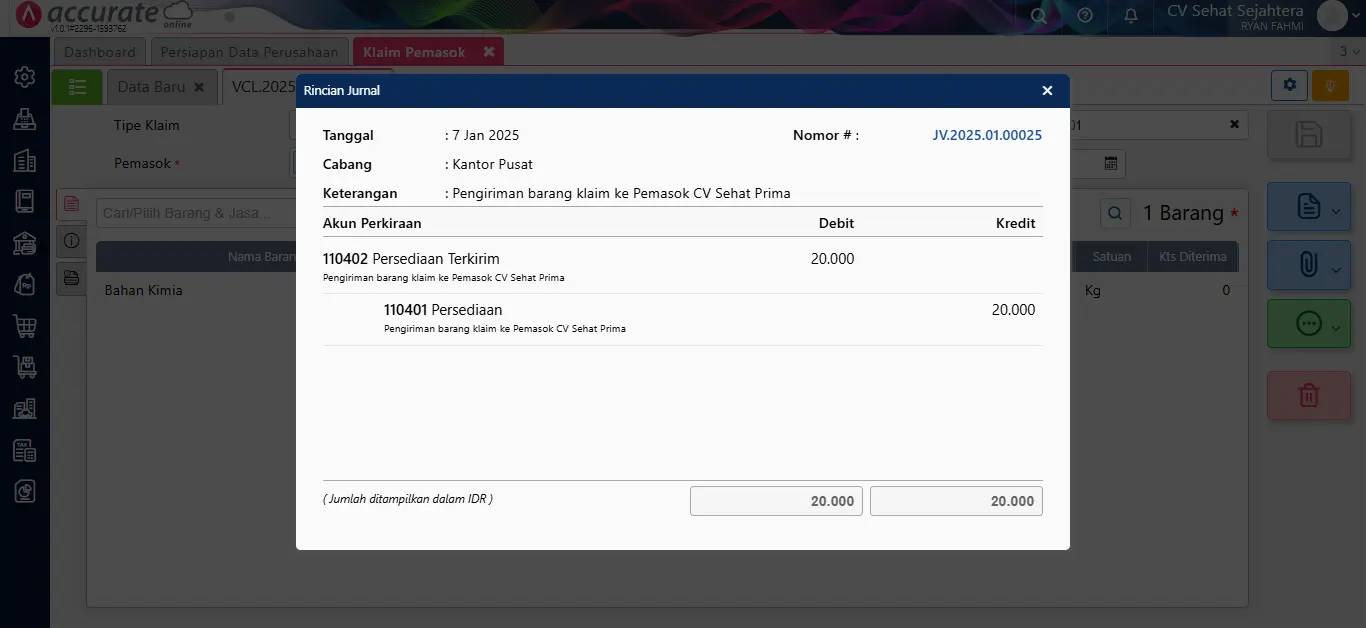Open the factory manufacturing sidebar icon
Viewport: 1366px width, 628px height.
coord(25,408)
